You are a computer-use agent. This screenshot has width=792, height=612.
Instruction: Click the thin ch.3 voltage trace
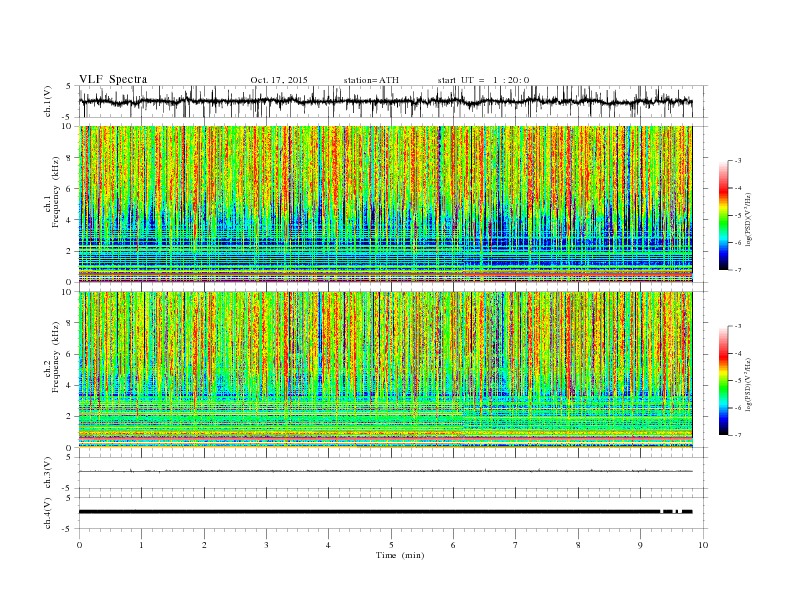[x=385, y=471]
